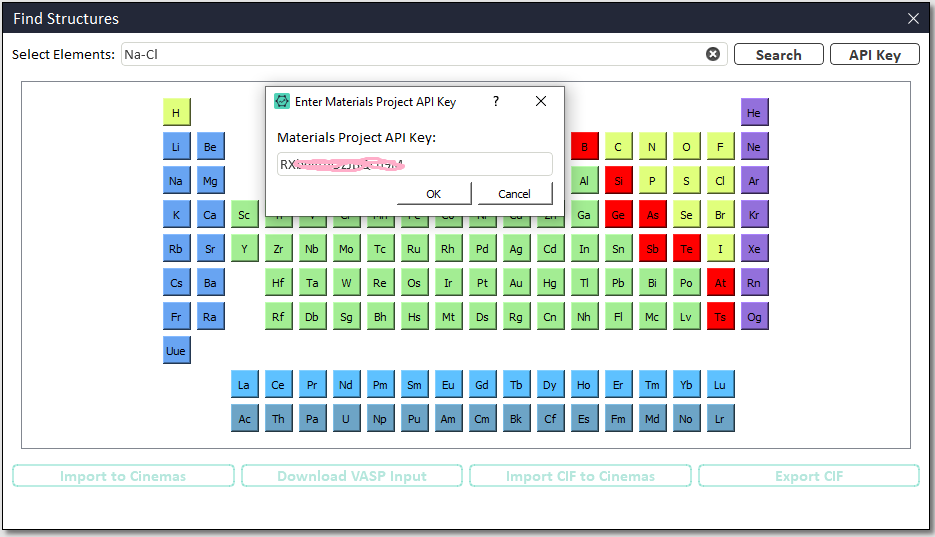Select Silicon (Si) element tile
Image resolution: width=935 pixels, height=537 pixels.
click(x=618, y=181)
